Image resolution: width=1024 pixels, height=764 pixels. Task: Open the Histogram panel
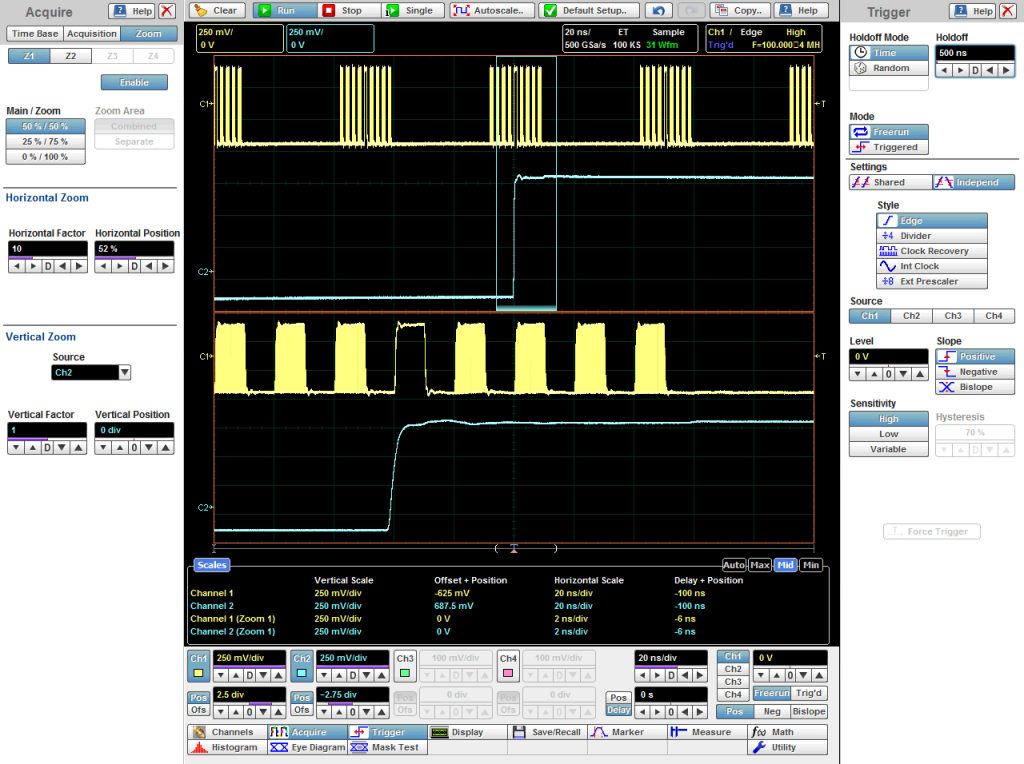(x=227, y=747)
